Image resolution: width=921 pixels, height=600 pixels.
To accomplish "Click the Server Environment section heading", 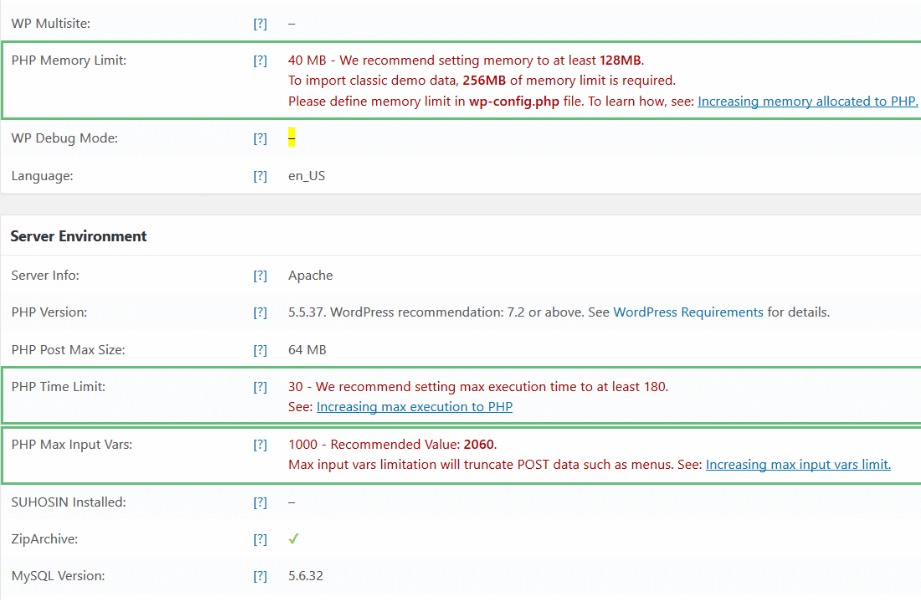I will 78,236.
